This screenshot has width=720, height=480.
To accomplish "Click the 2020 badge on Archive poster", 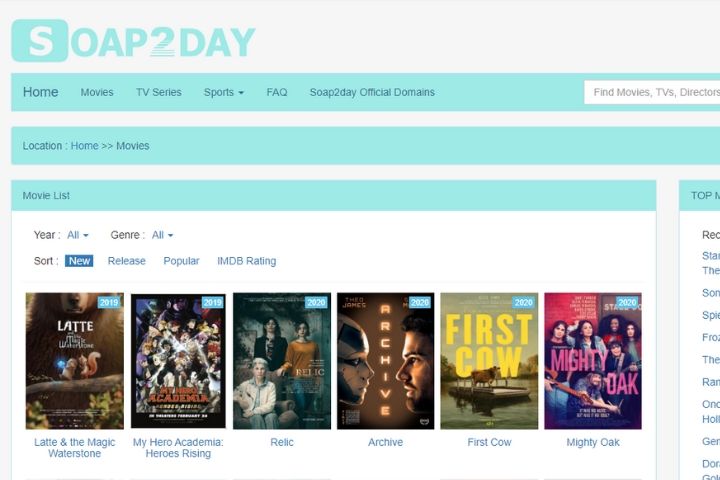I will [420, 302].
